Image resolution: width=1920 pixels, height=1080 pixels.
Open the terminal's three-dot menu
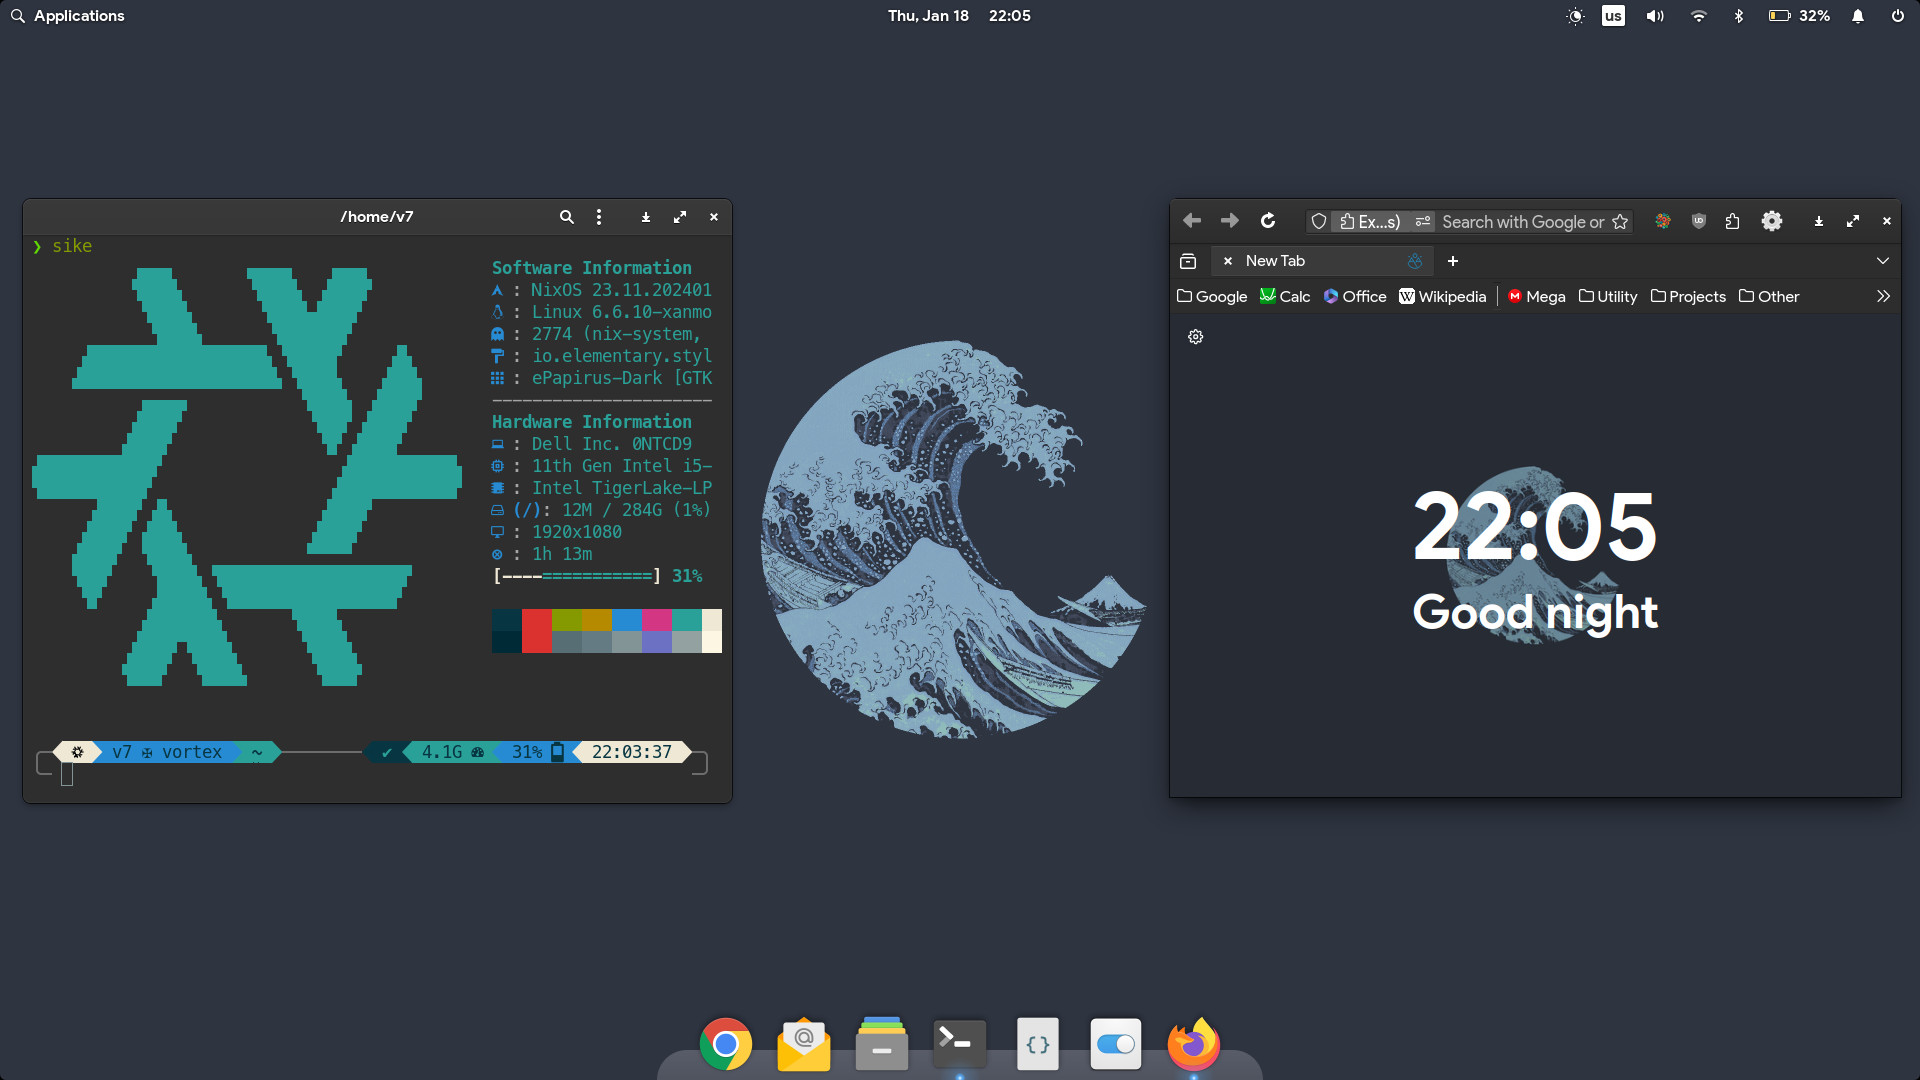click(599, 217)
